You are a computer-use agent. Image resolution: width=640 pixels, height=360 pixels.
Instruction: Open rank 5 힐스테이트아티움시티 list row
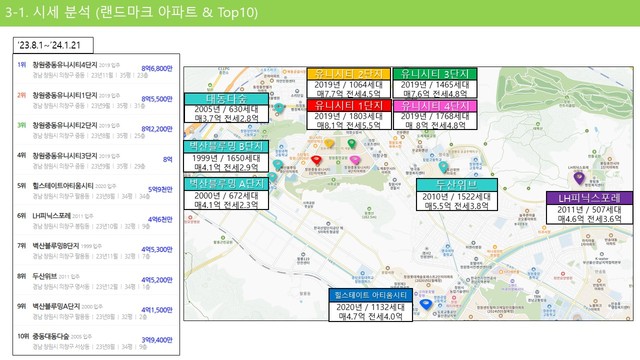(x=96, y=191)
